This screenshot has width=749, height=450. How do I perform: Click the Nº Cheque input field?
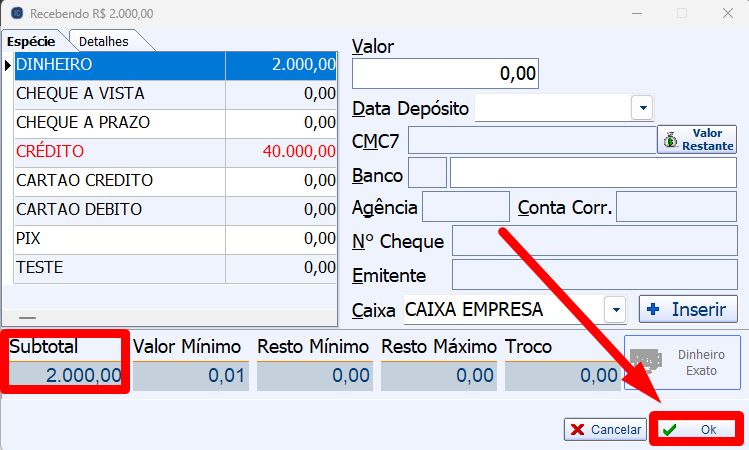click(x=594, y=241)
